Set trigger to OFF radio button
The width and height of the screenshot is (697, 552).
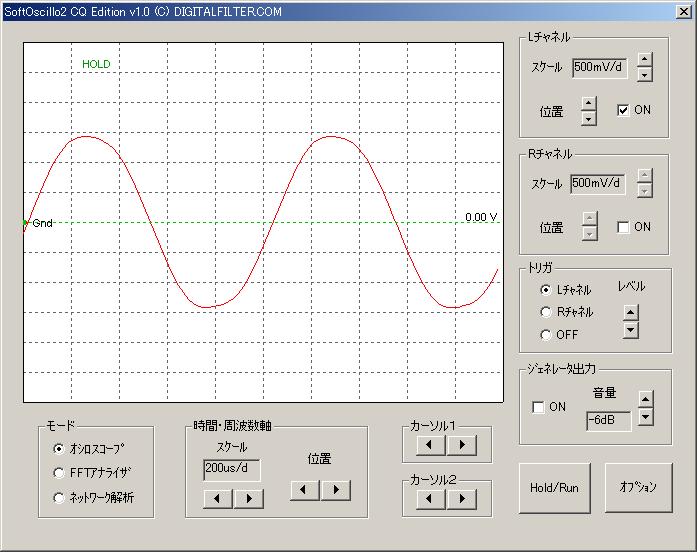(x=546, y=335)
